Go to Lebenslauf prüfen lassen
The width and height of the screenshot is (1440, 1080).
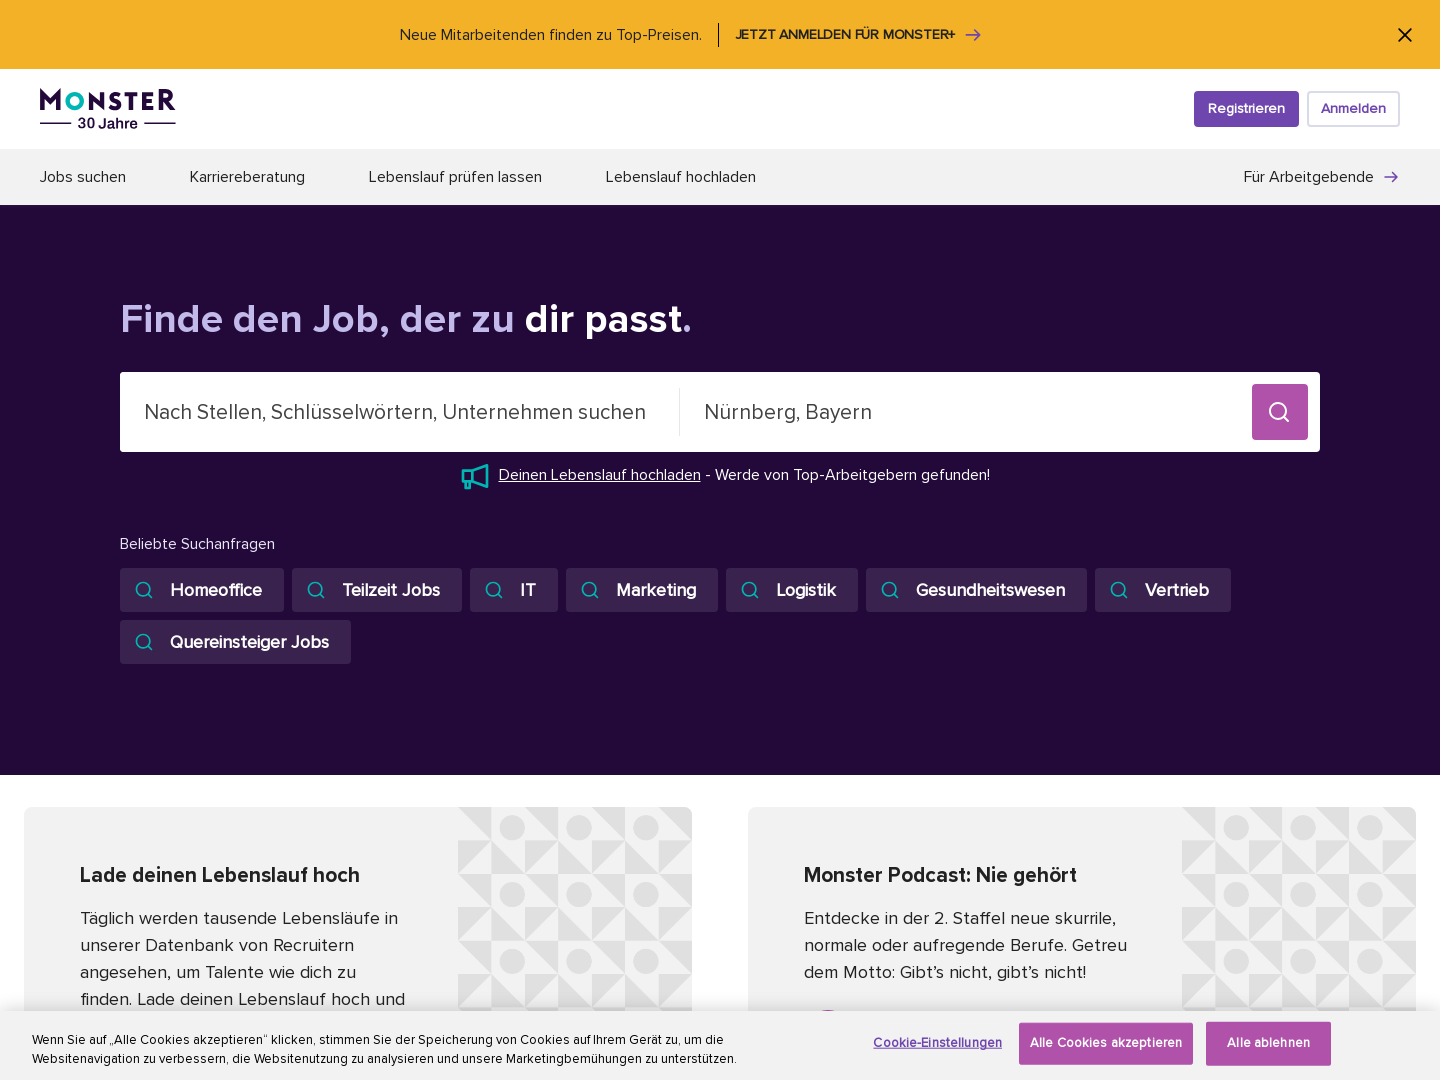click(x=455, y=177)
